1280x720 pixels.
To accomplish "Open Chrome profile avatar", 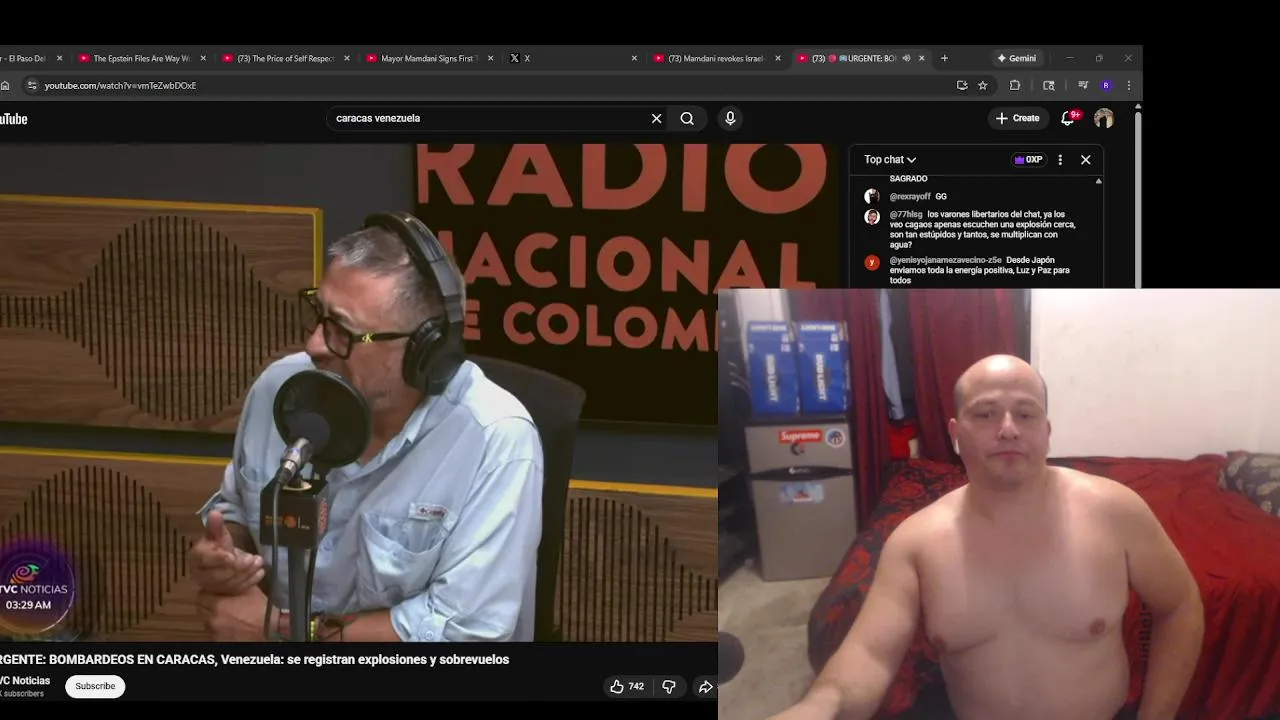I will click(1106, 85).
